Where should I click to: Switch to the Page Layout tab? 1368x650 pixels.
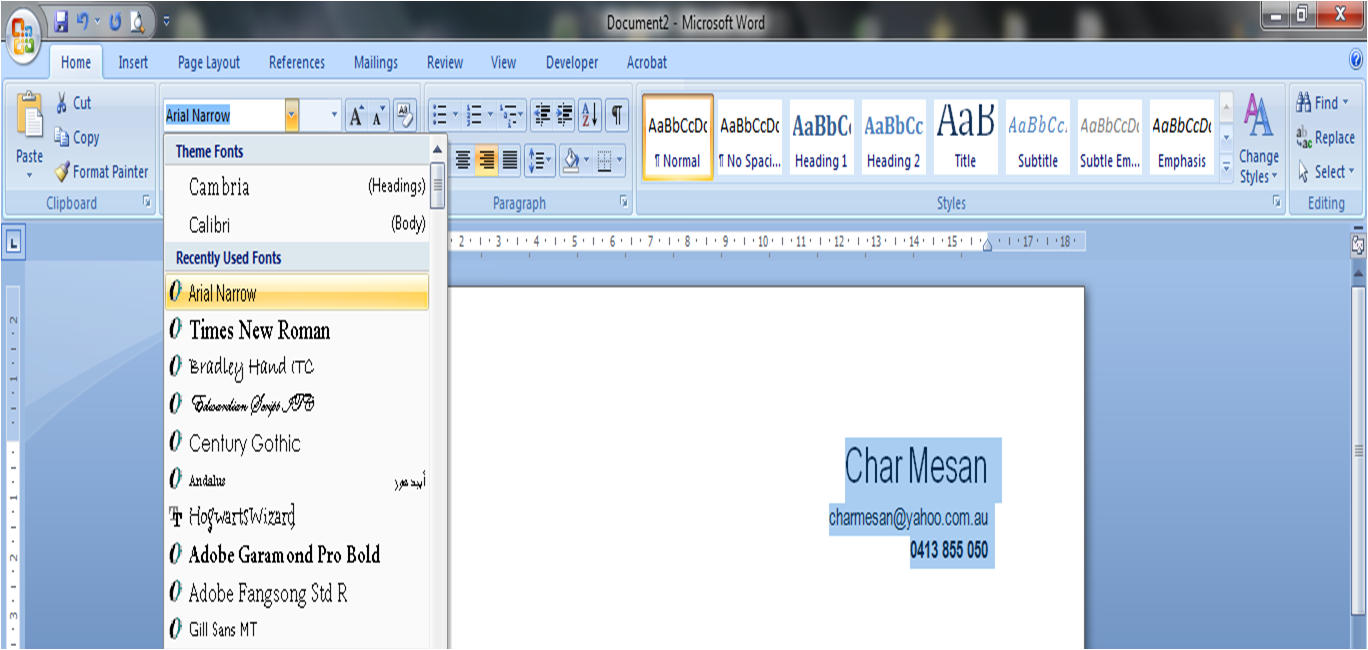(209, 62)
